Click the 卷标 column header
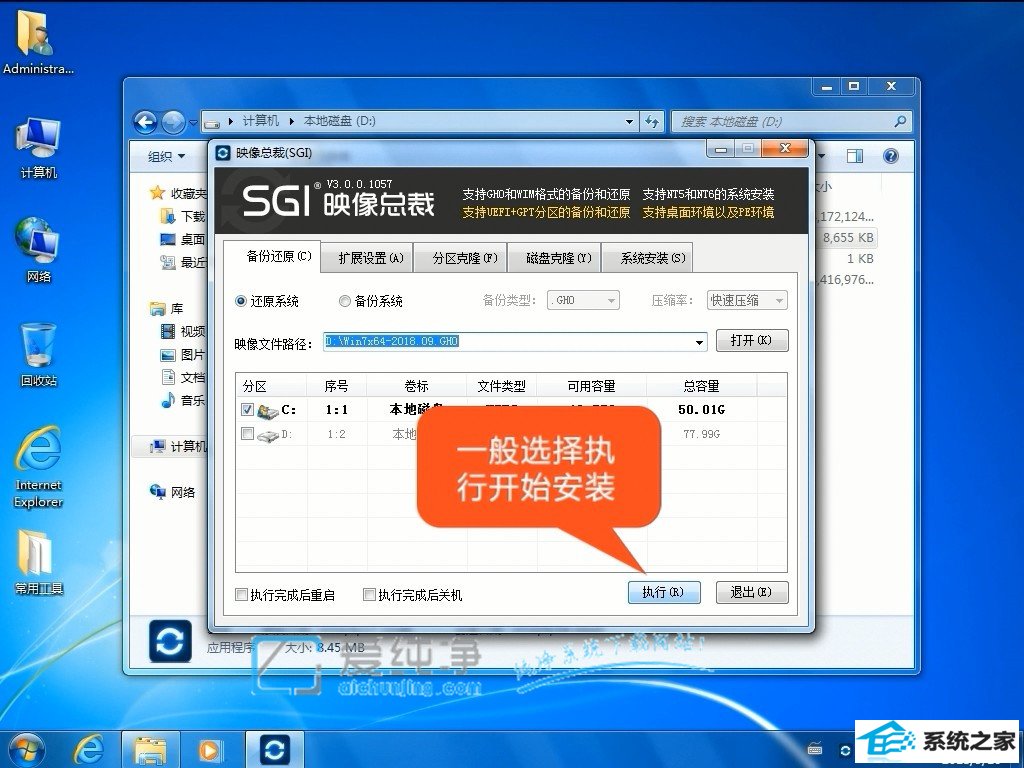Viewport: 1024px width, 768px height. [x=417, y=386]
